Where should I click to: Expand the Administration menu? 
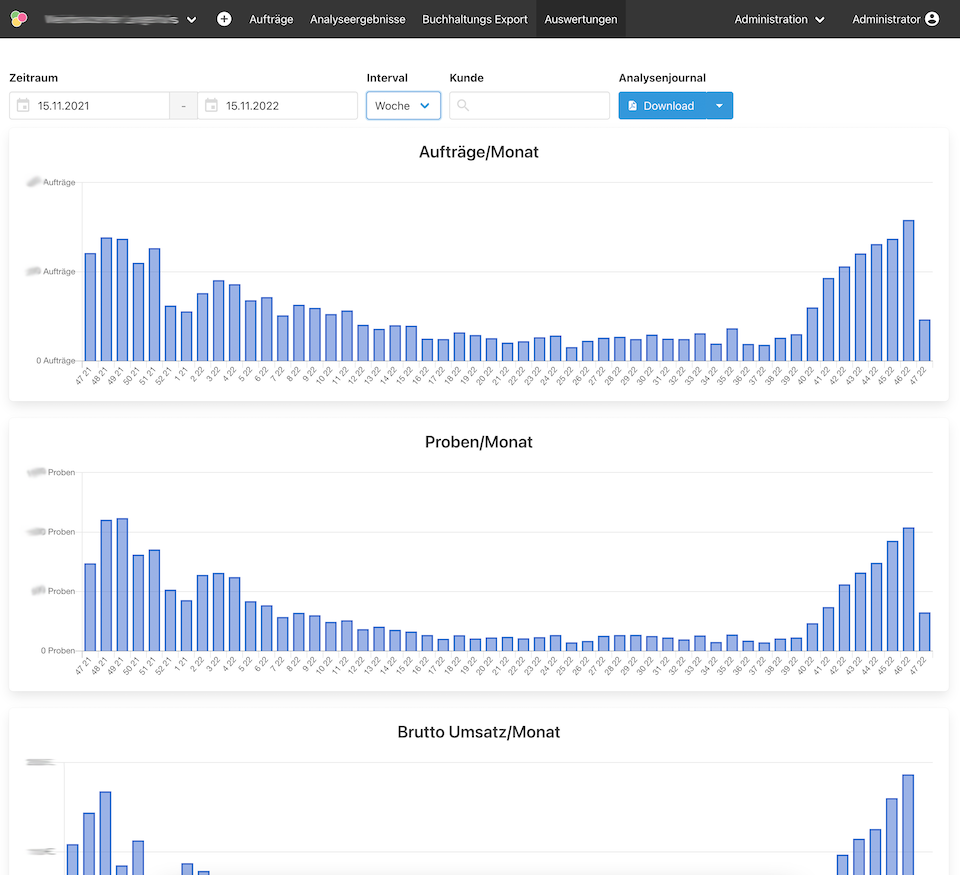(x=779, y=20)
